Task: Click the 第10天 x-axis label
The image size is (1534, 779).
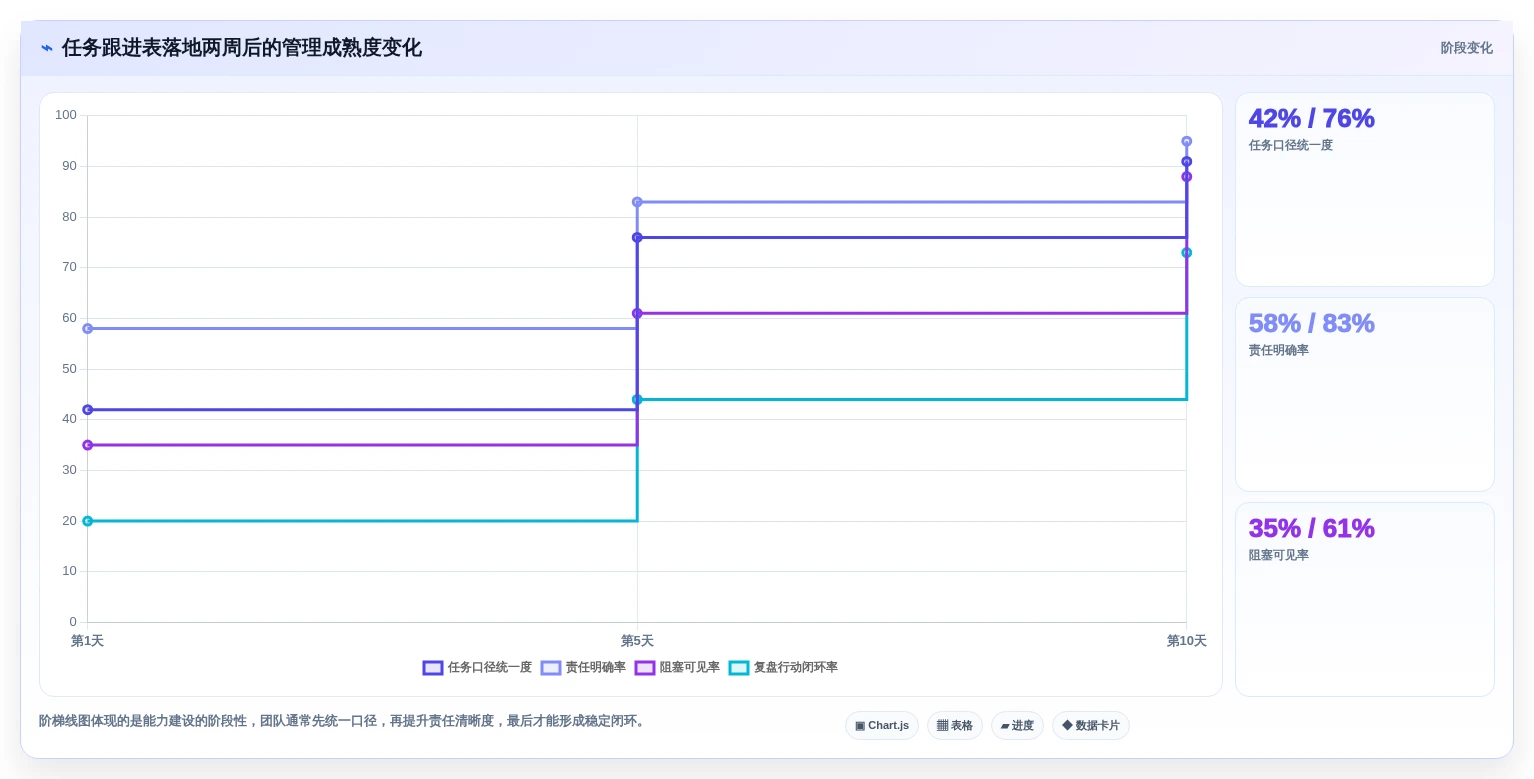Action: pos(1186,641)
